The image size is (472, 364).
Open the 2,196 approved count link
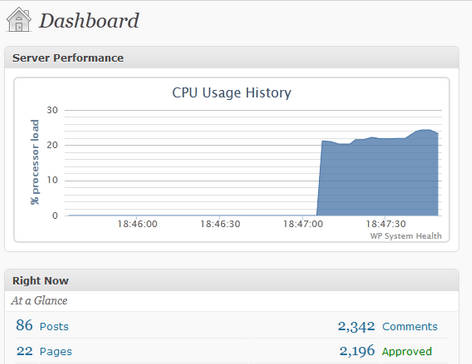[x=357, y=351]
